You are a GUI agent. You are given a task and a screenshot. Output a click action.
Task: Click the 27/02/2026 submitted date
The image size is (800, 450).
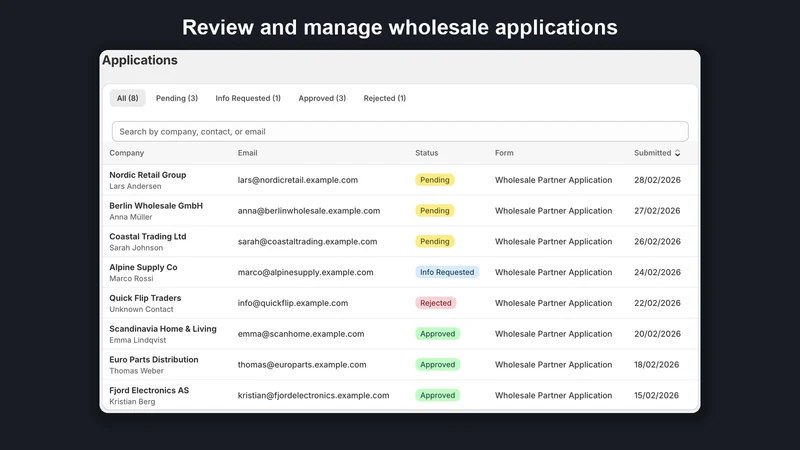coord(657,211)
